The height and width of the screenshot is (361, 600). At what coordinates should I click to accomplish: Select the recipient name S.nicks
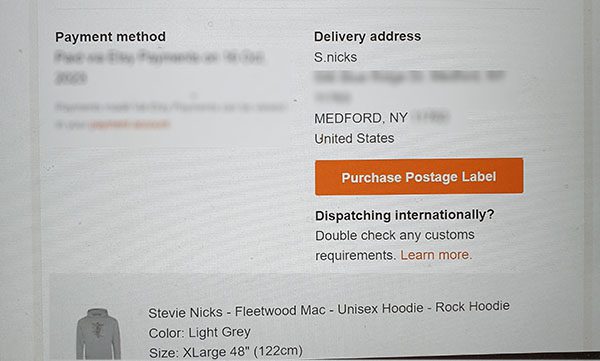click(336, 57)
